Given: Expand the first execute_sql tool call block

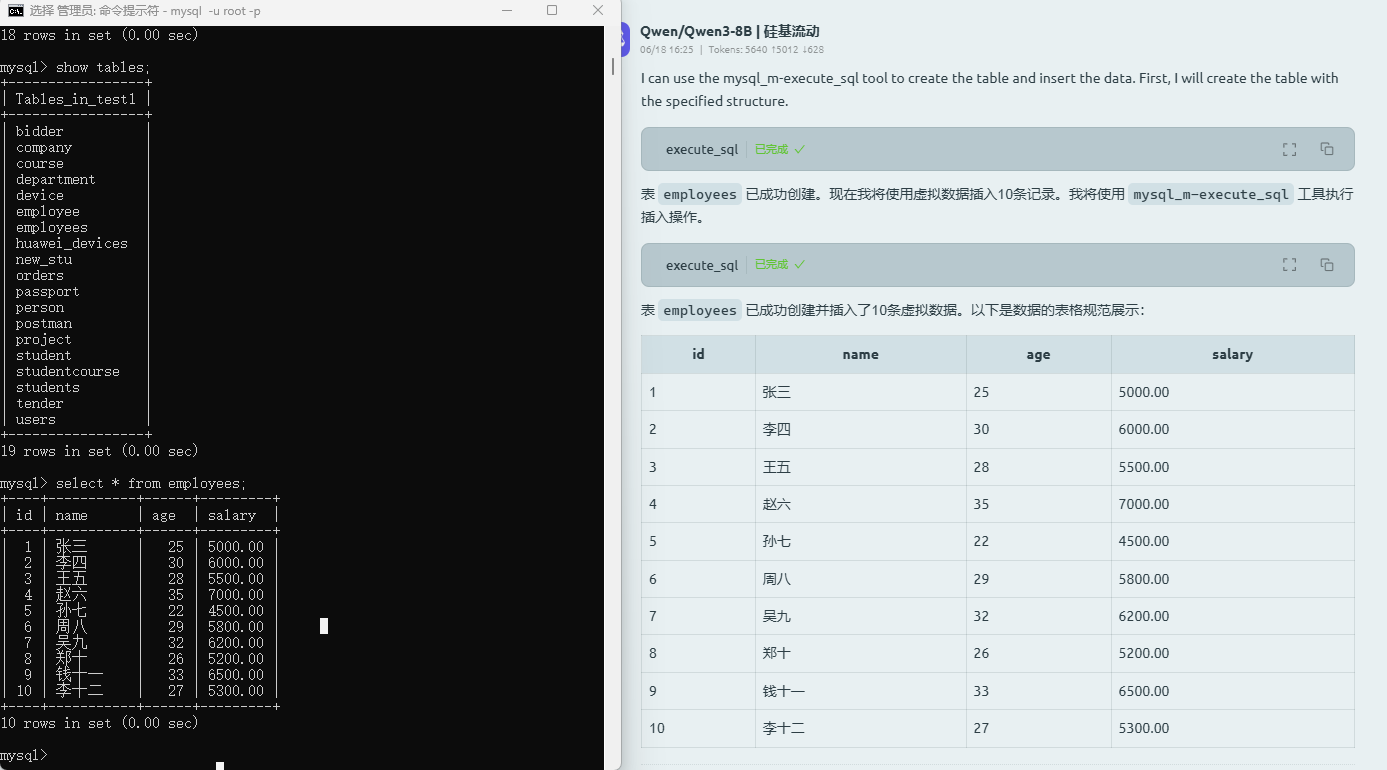Looking at the screenshot, I should click(x=700, y=148).
